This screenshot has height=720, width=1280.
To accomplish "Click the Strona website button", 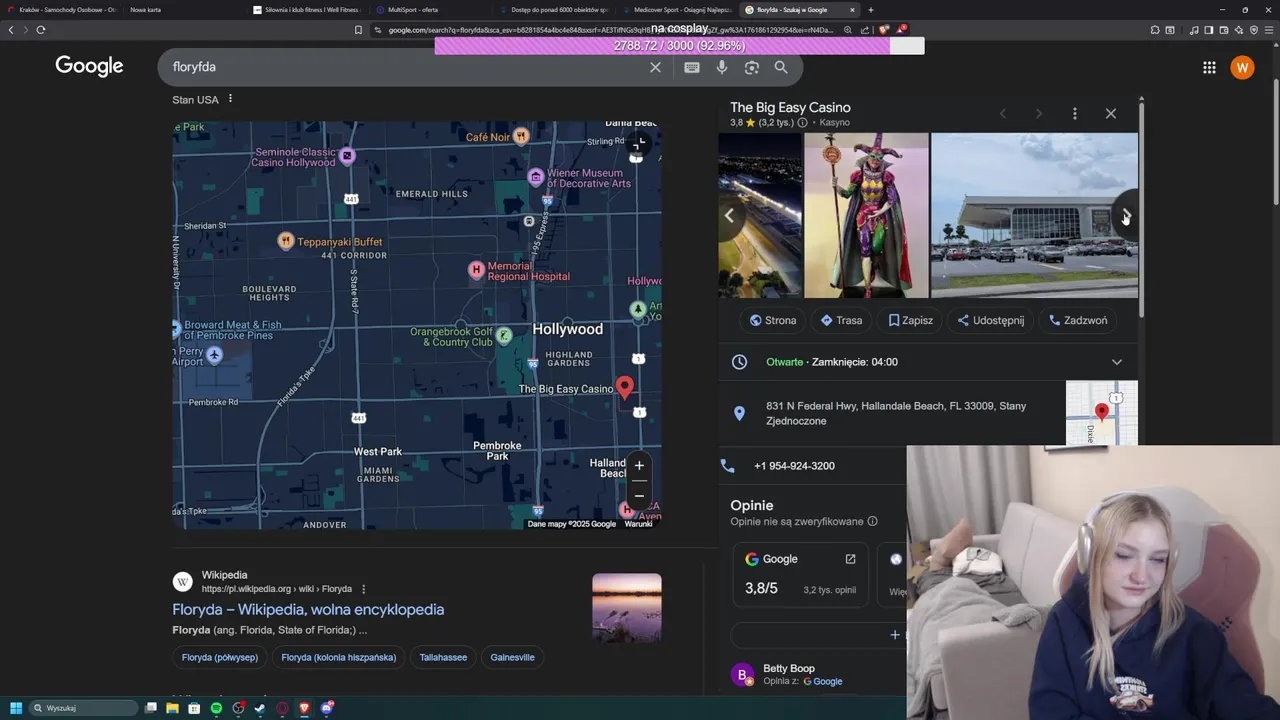I will coord(773,320).
